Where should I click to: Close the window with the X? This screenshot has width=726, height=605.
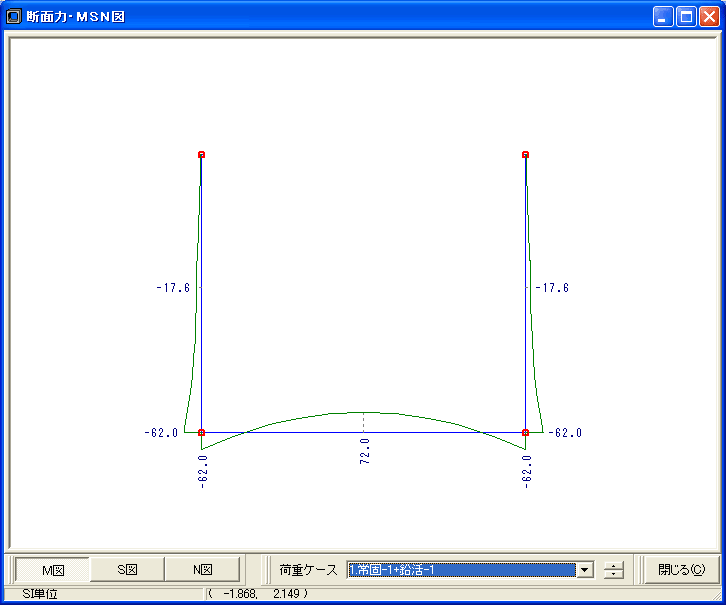709,17
